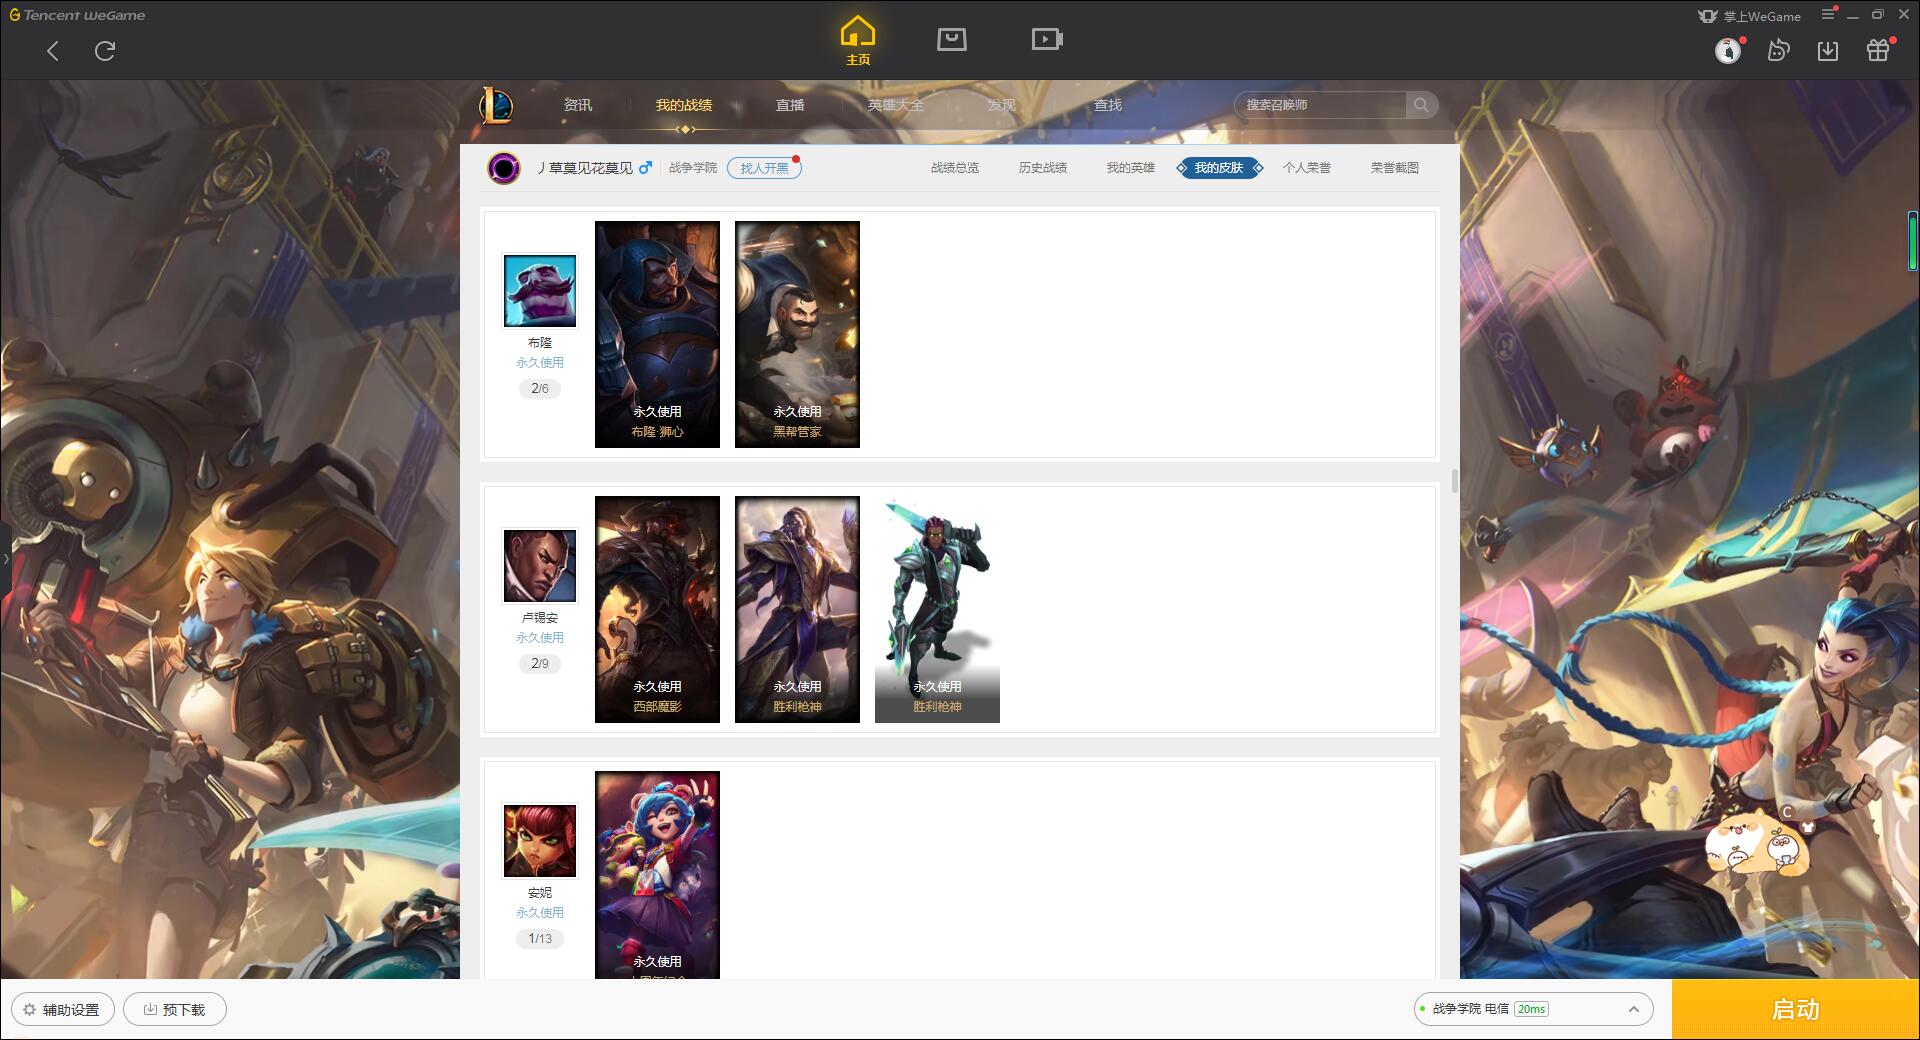
Task: Open the penguin profile avatar icon
Action: coord(1728,51)
